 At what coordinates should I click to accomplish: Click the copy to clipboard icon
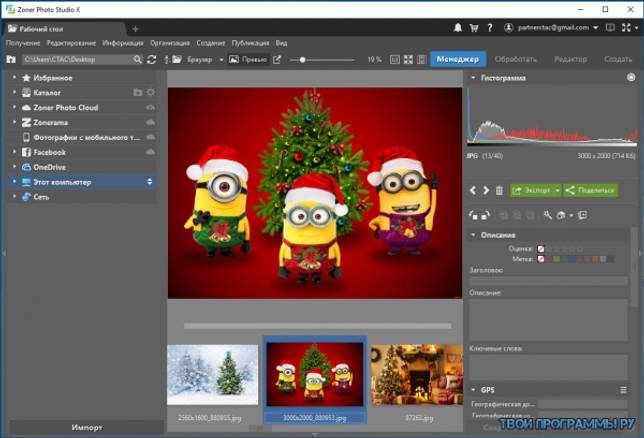coord(582,215)
